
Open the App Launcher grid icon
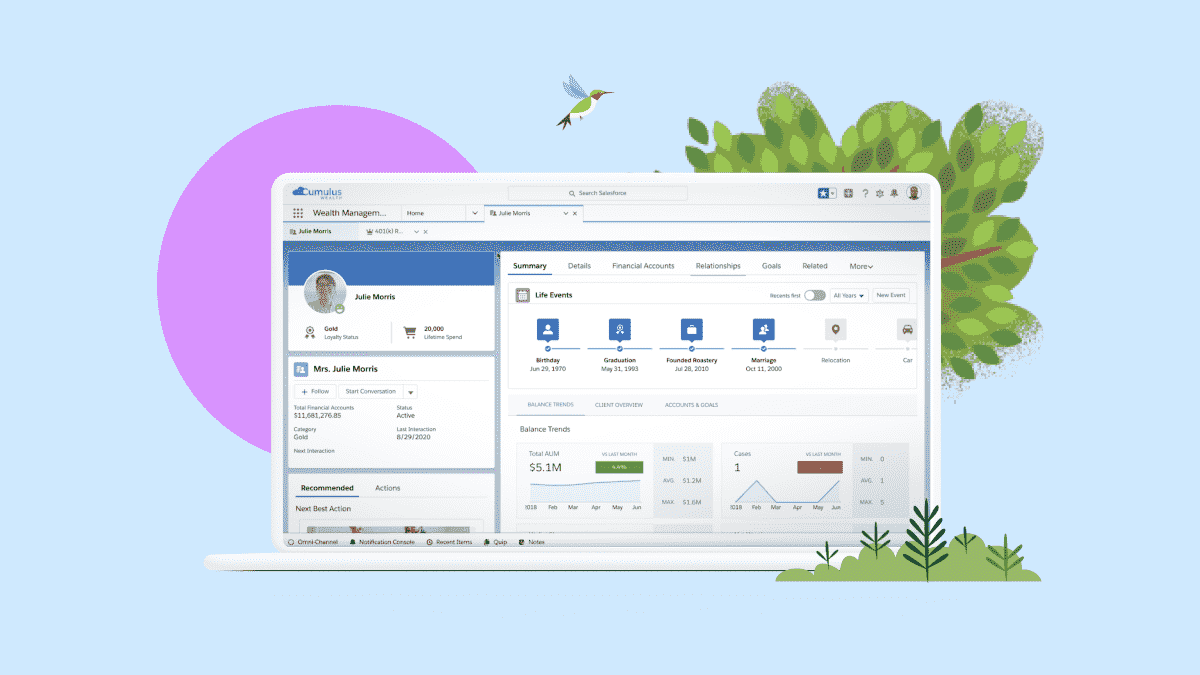pyautogui.click(x=298, y=213)
